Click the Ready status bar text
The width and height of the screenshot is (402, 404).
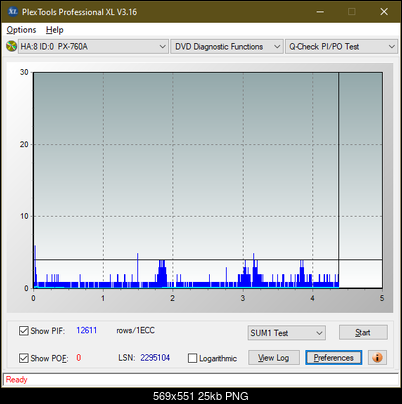tap(17, 379)
